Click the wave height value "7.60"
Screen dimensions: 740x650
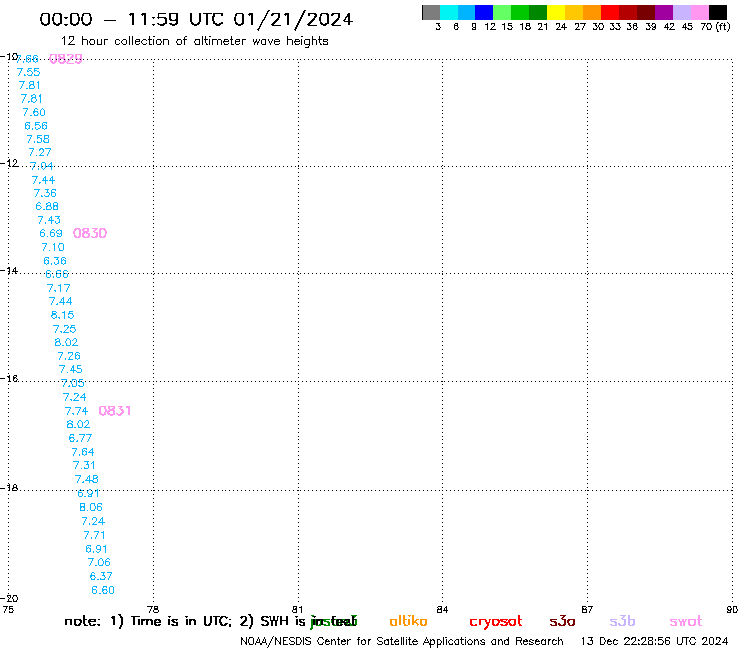pyautogui.click(x=34, y=112)
